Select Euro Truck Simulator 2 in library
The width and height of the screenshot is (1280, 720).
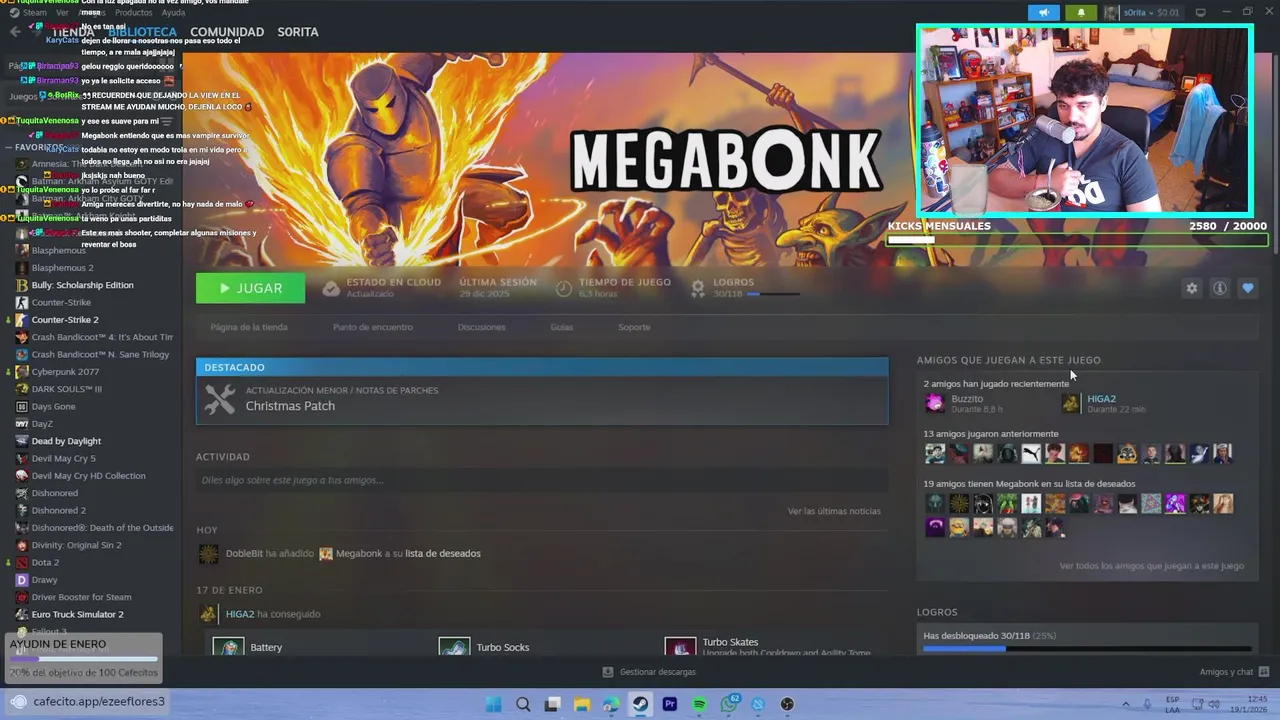point(78,614)
